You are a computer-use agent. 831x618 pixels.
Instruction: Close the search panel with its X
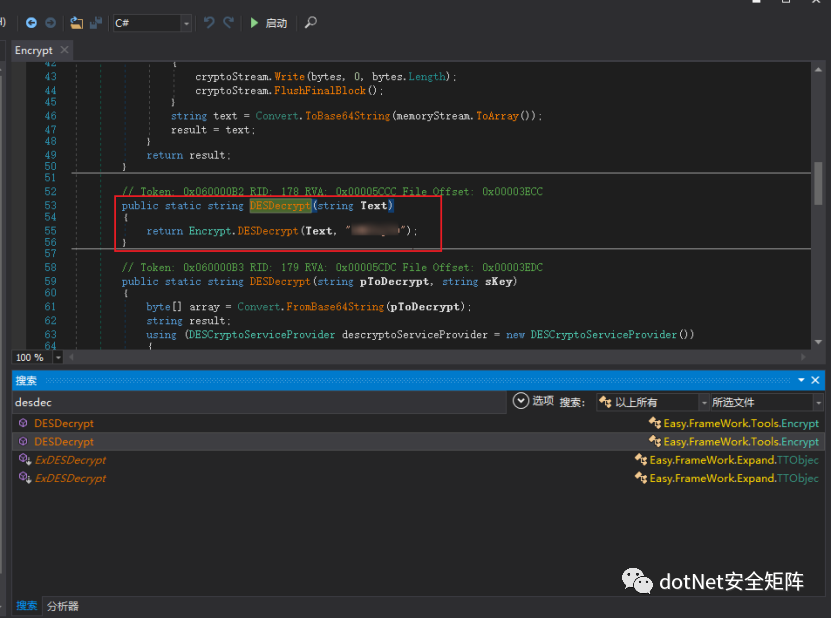tap(816, 380)
